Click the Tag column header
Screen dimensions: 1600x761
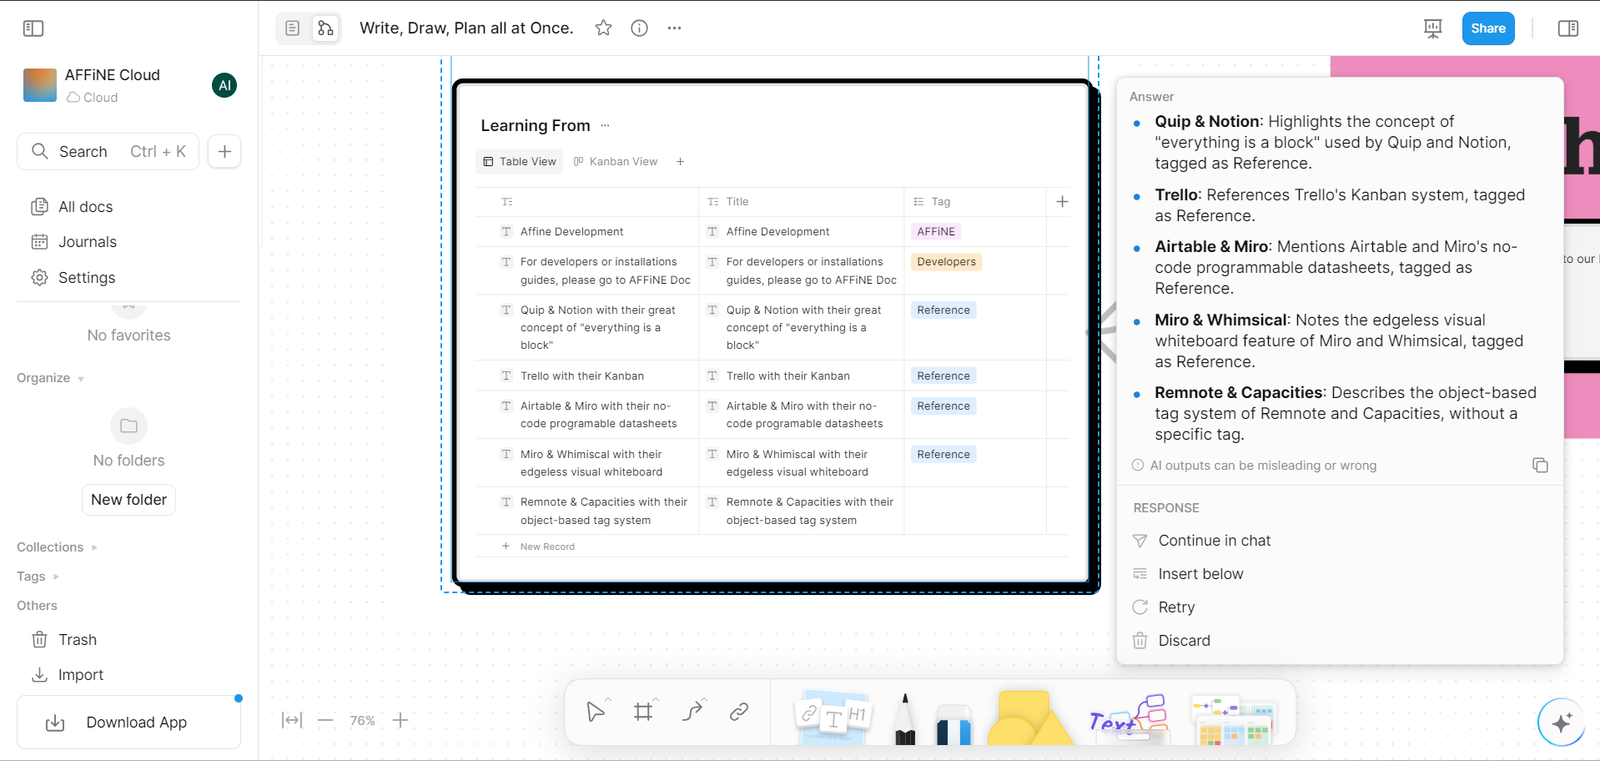tap(975, 202)
